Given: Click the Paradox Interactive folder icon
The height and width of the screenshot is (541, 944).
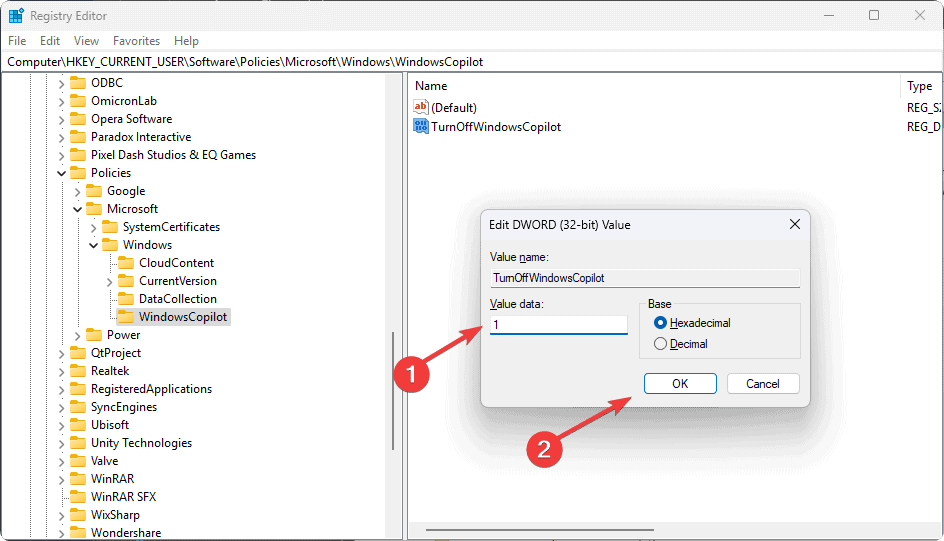Looking at the screenshot, I should pos(78,137).
